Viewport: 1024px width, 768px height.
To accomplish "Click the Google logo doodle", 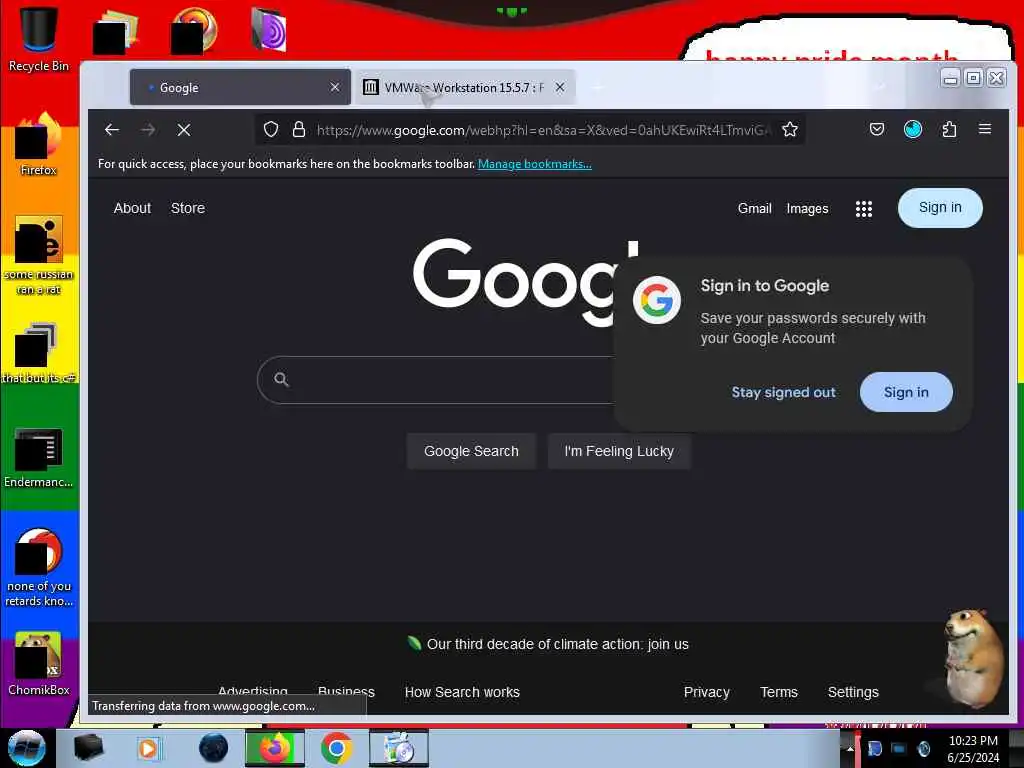I will [x=526, y=281].
